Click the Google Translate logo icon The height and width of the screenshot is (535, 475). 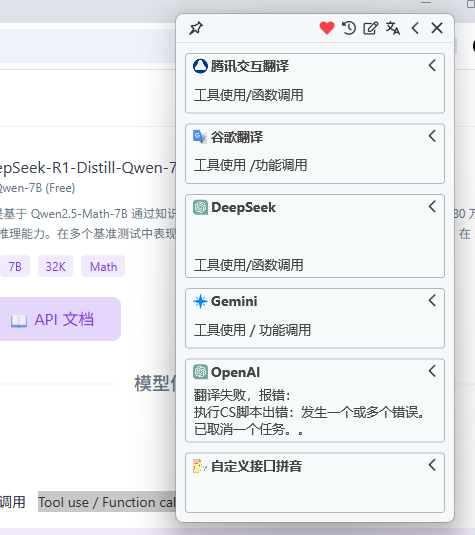(x=200, y=137)
